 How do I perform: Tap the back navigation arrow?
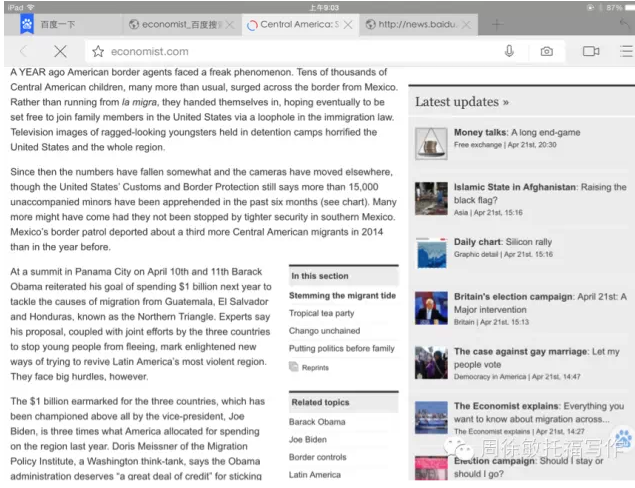point(23,51)
